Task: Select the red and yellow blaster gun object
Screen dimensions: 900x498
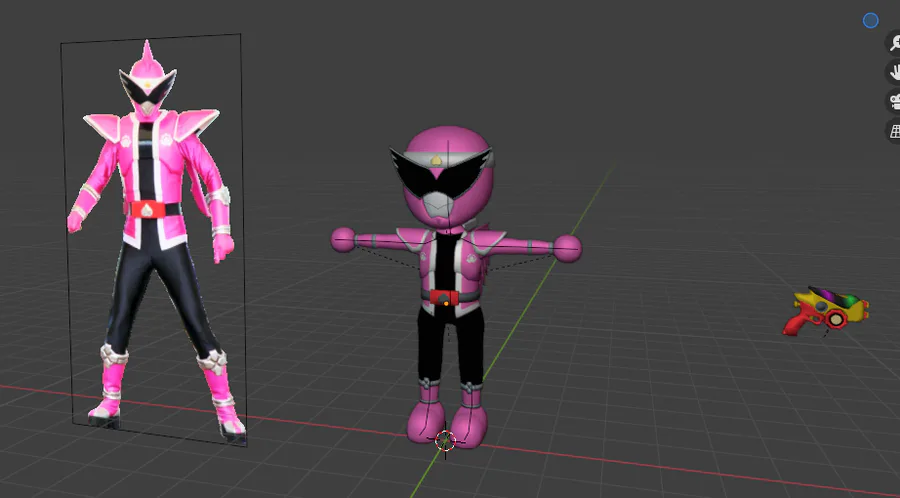Action: 826,312
